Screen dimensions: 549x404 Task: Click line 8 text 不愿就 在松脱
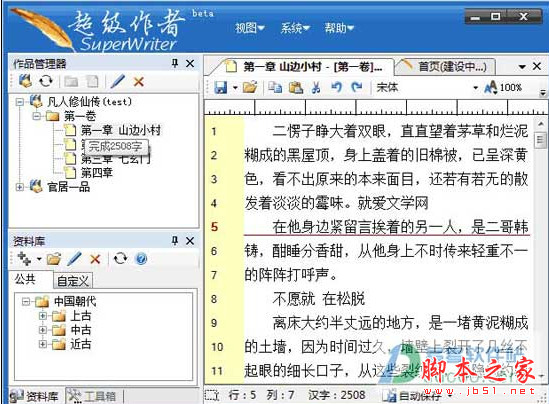pyautogui.click(x=319, y=299)
